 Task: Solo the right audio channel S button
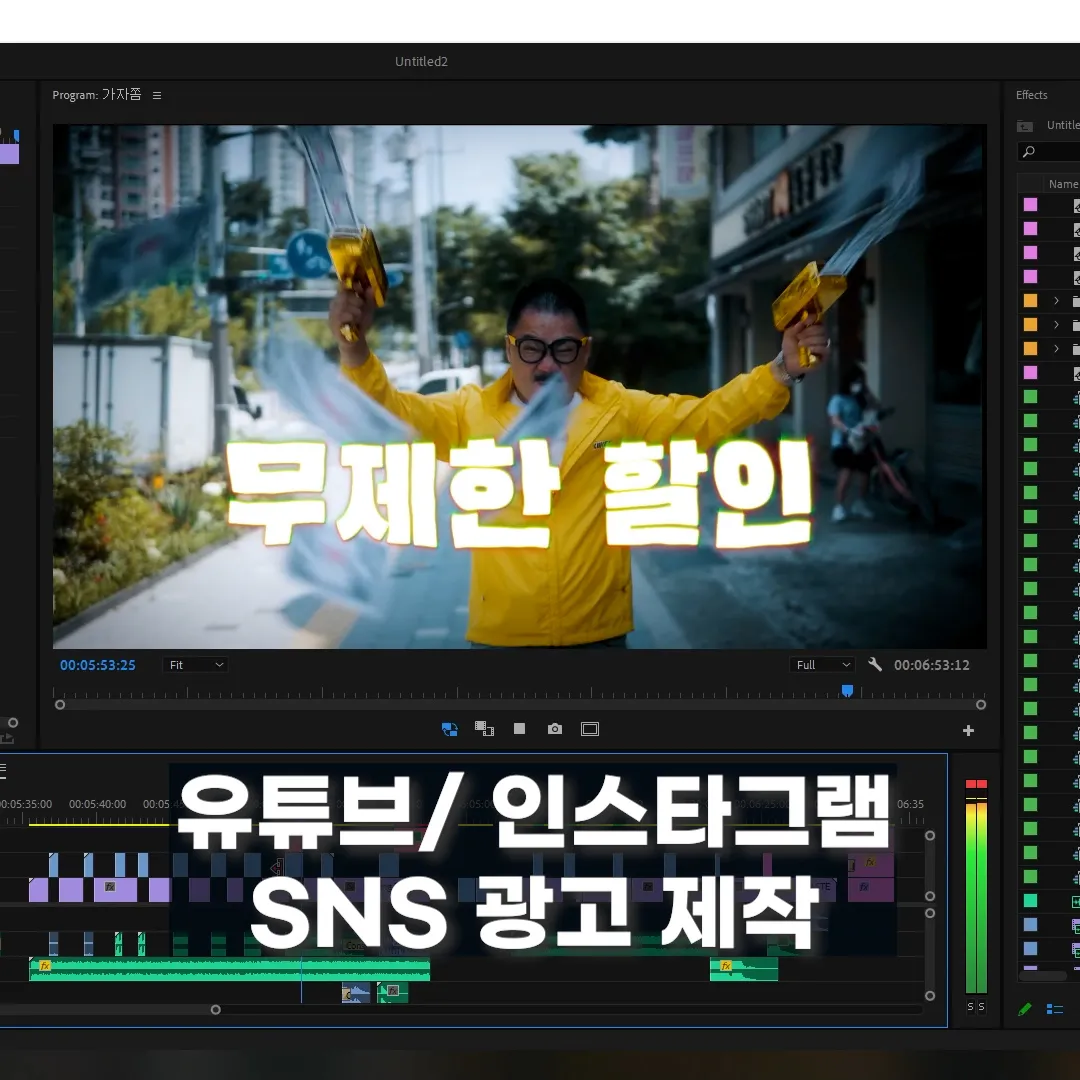[x=982, y=1006]
